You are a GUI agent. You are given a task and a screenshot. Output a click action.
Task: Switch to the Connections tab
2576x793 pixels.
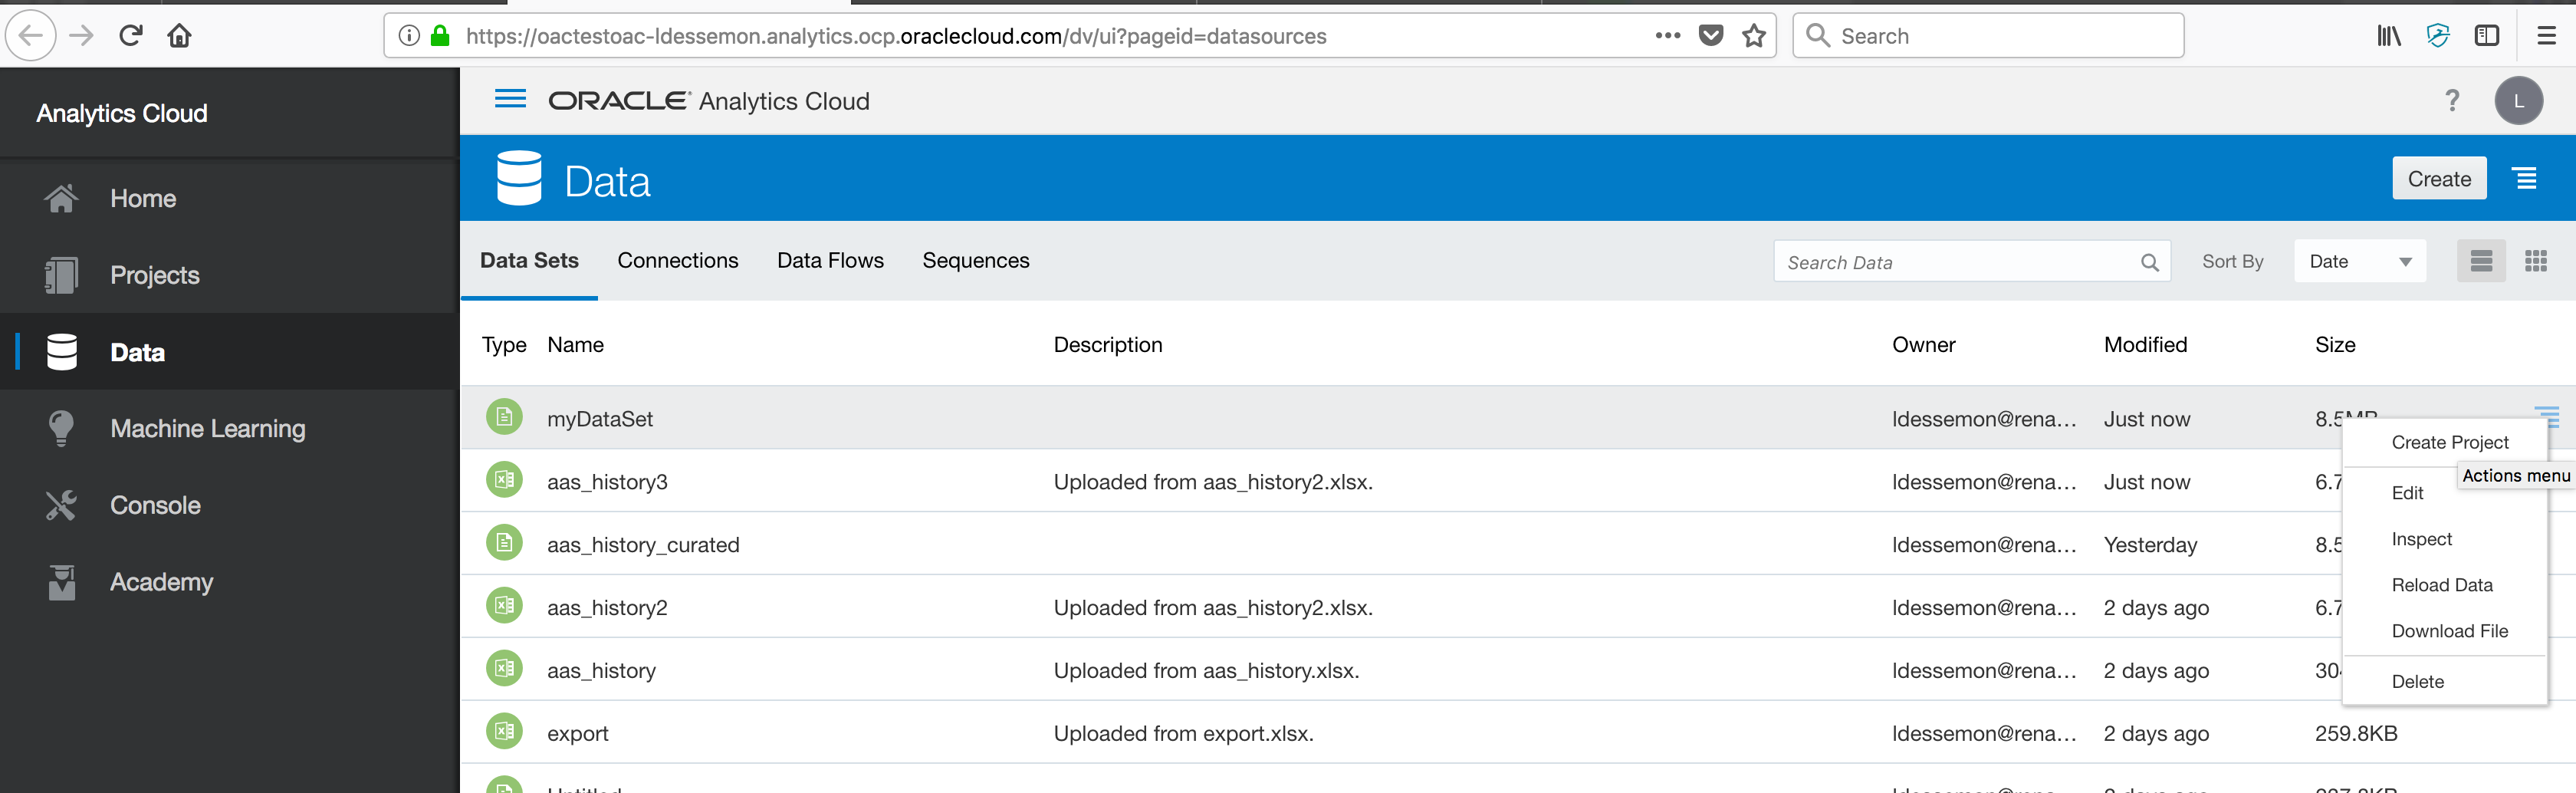(677, 261)
